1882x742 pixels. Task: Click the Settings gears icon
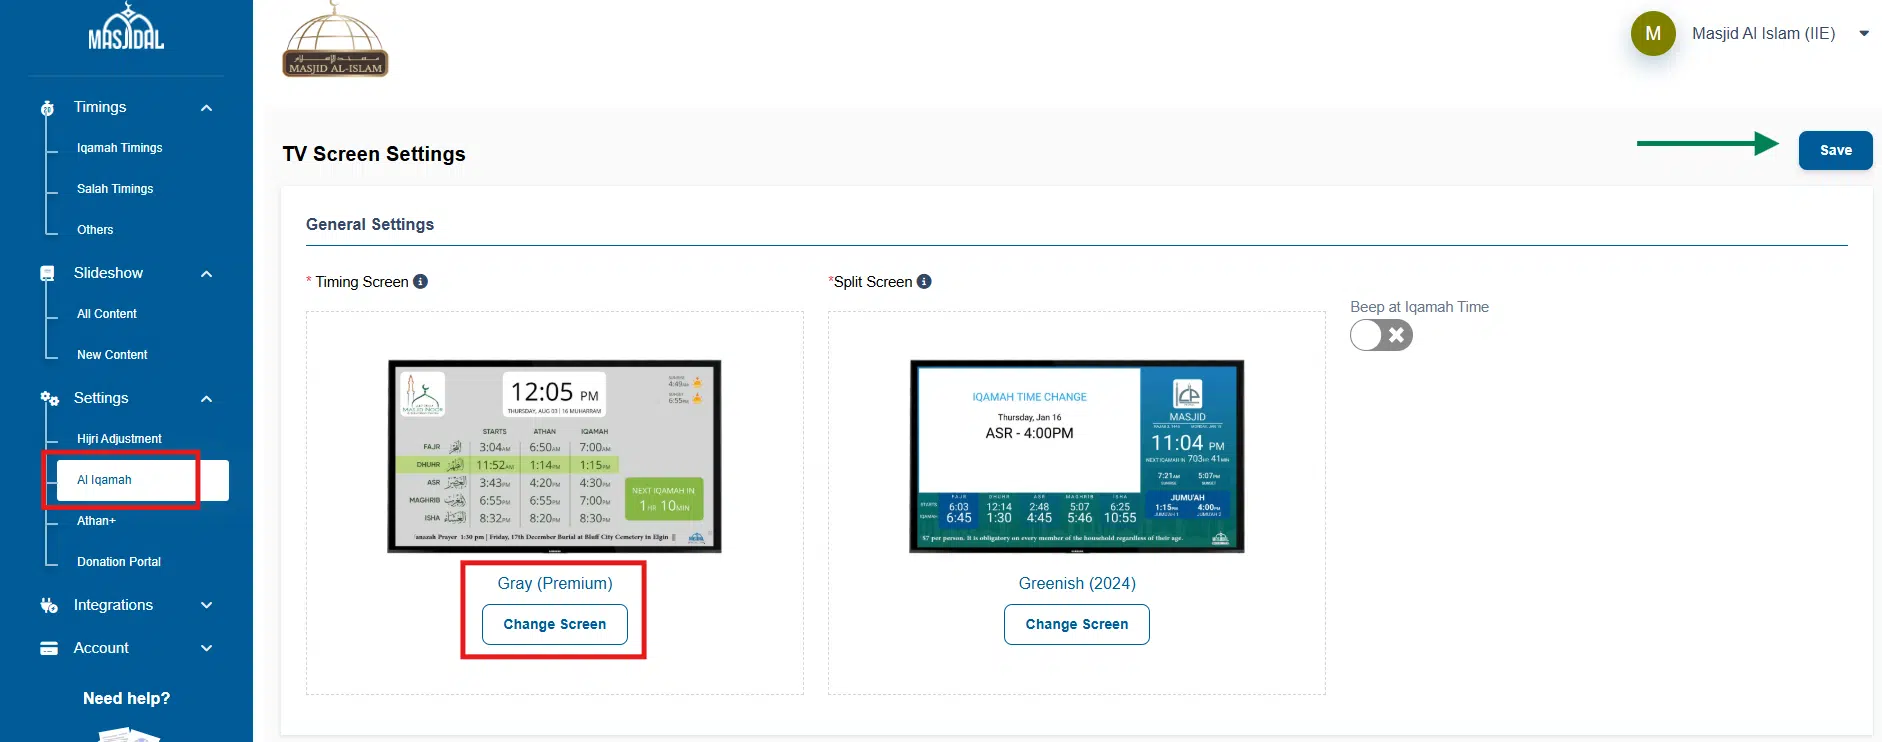[49, 398]
